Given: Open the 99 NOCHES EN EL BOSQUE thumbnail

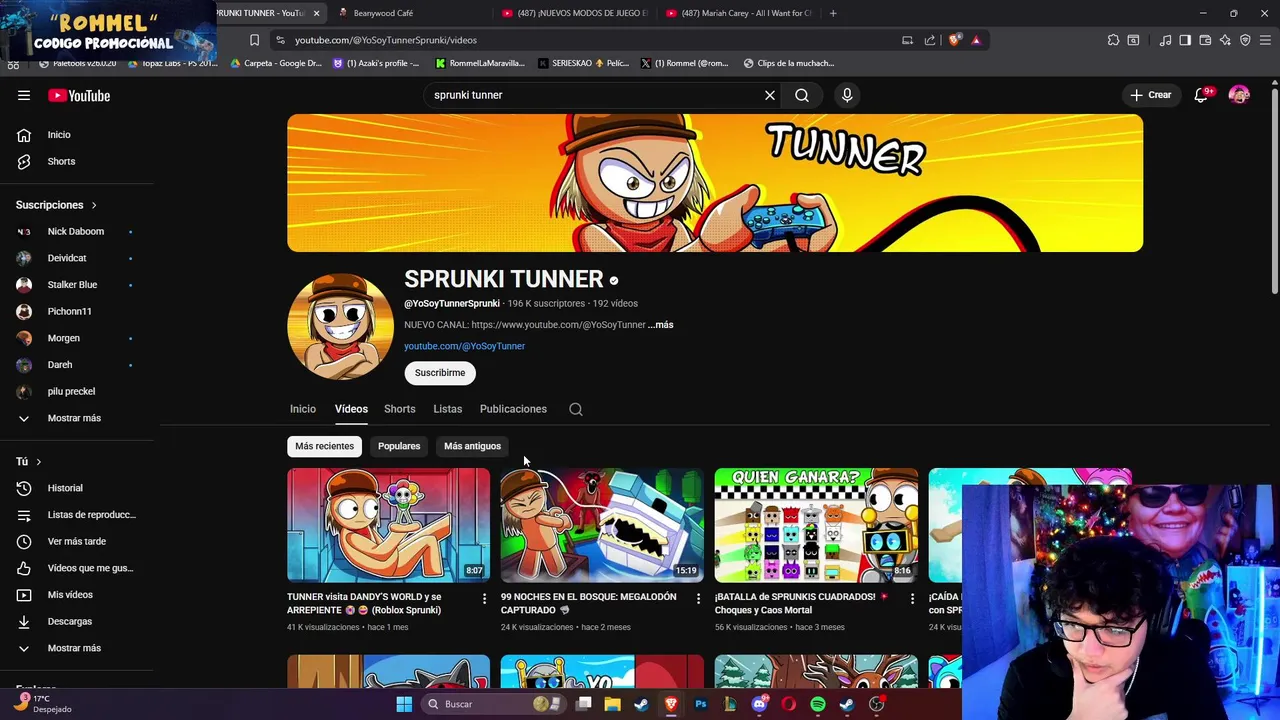Looking at the screenshot, I should click(x=602, y=525).
